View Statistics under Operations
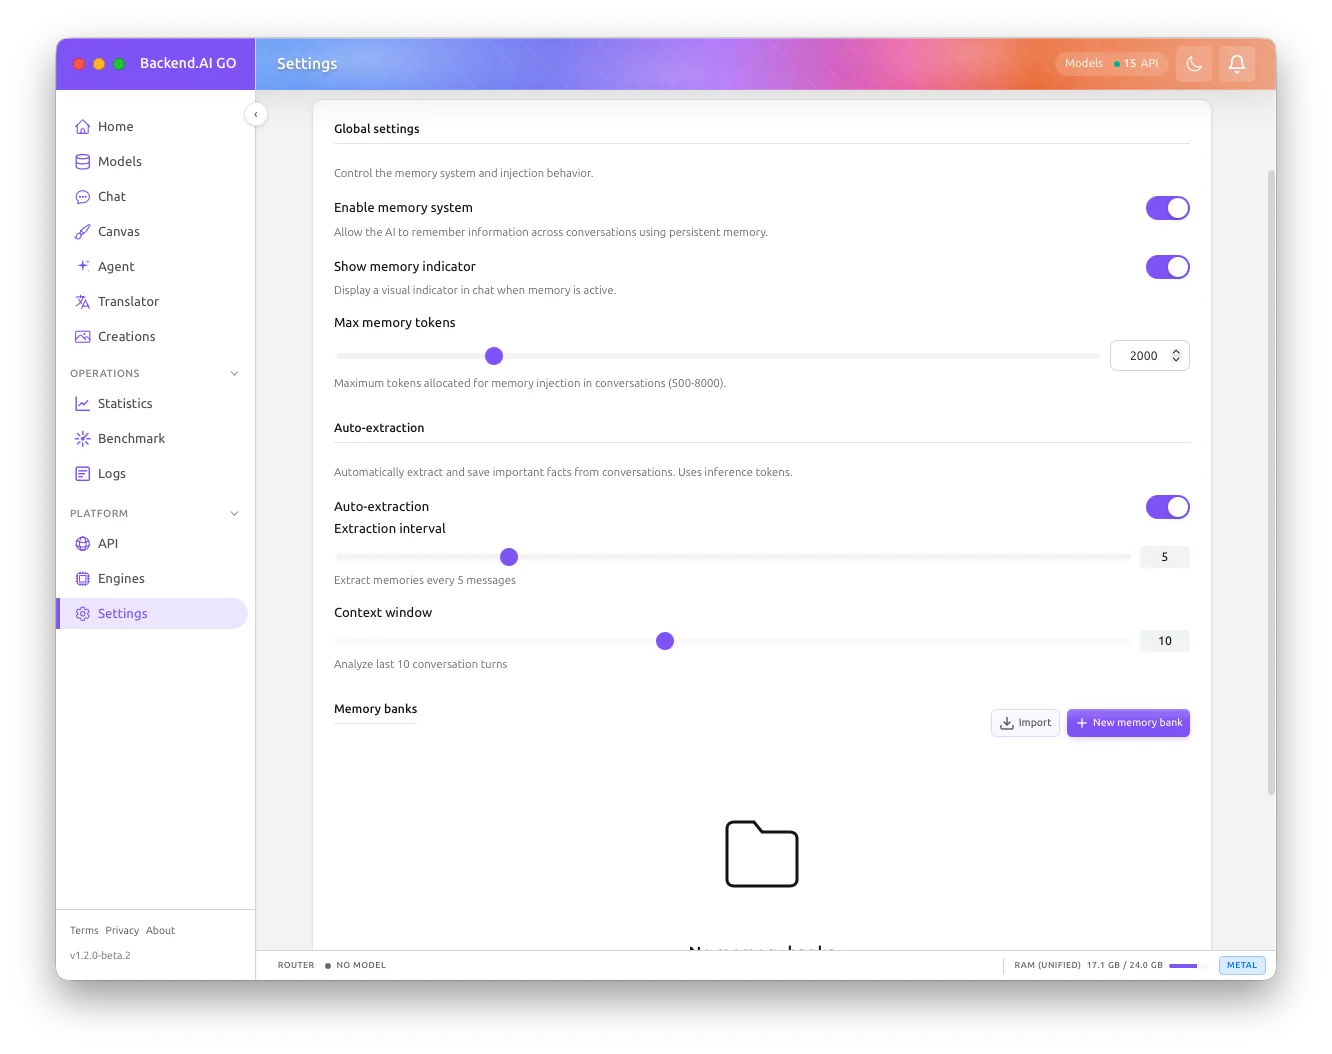 125,403
